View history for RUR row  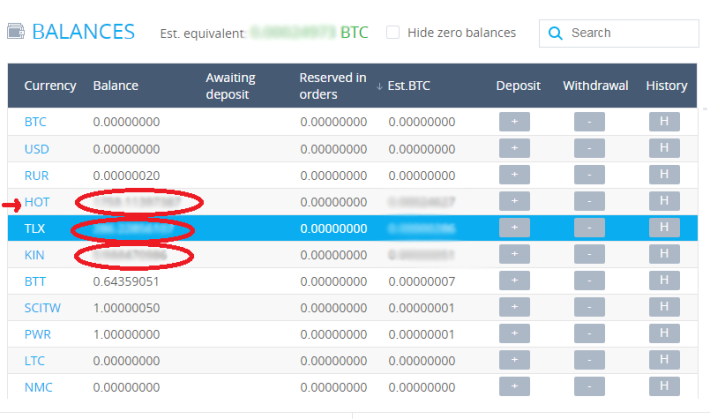(664, 175)
